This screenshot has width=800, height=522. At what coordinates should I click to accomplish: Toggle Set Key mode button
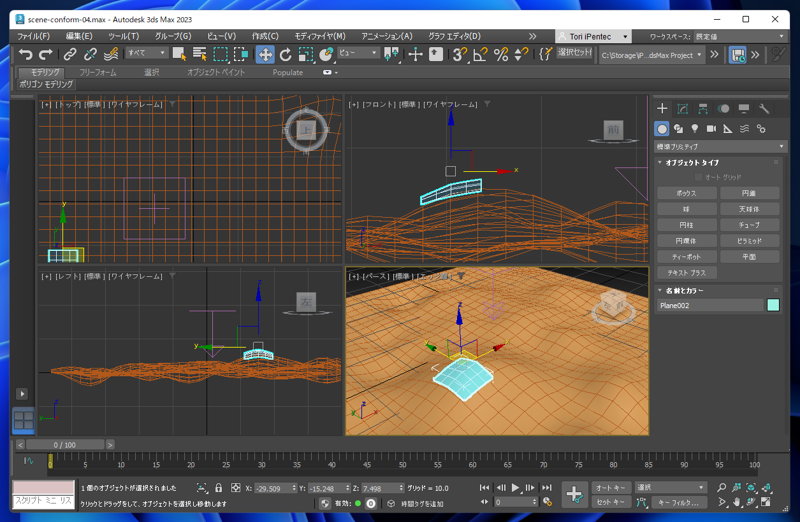coord(611,502)
